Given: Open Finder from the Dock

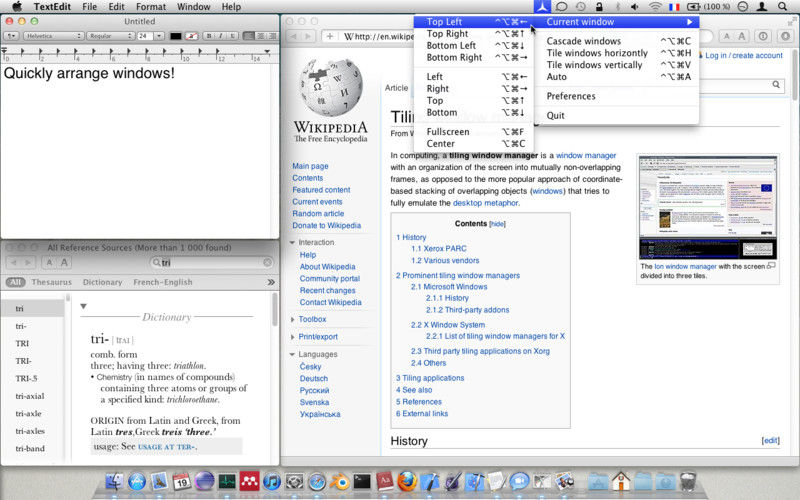Looking at the screenshot, I should coord(114,481).
